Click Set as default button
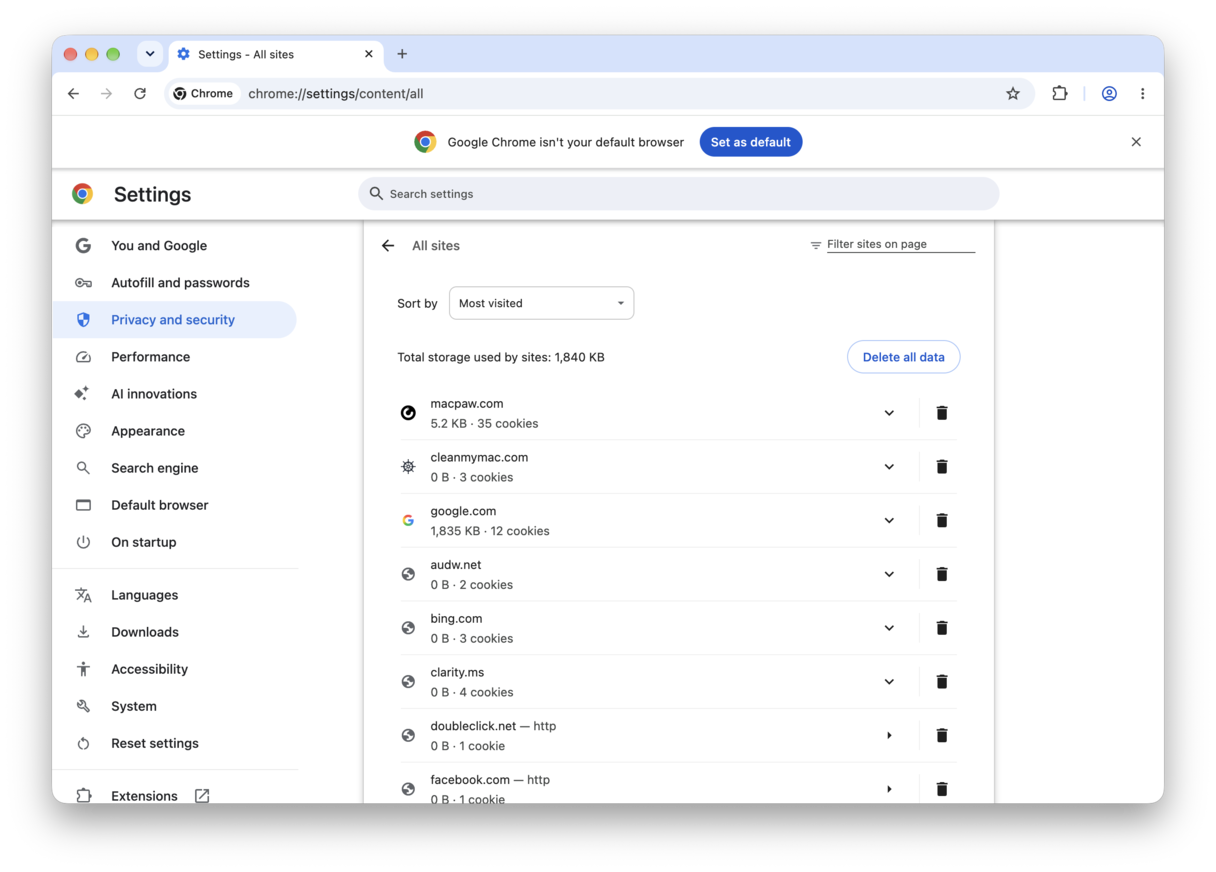Screen dimensions: 1216x872 [750, 142]
